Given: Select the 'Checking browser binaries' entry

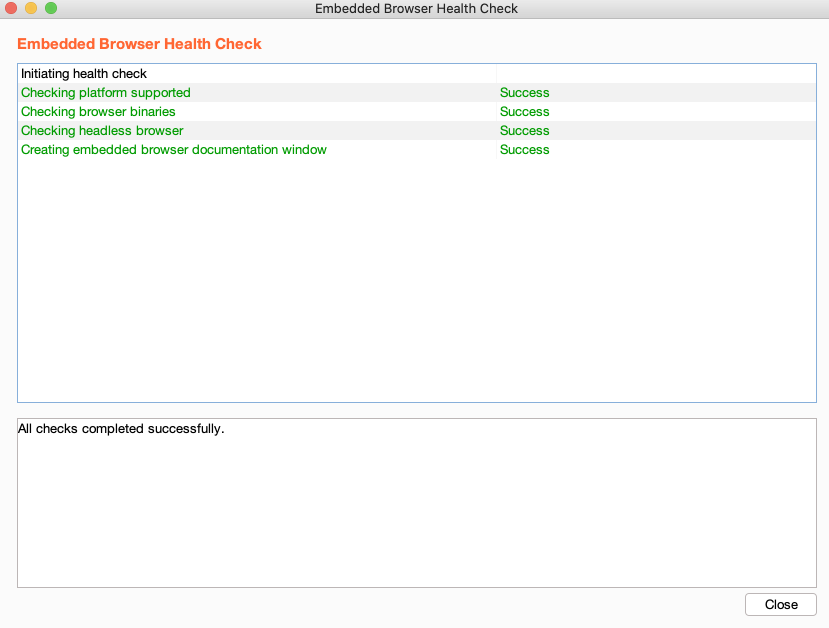Looking at the screenshot, I should pyautogui.click(x=97, y=111).
